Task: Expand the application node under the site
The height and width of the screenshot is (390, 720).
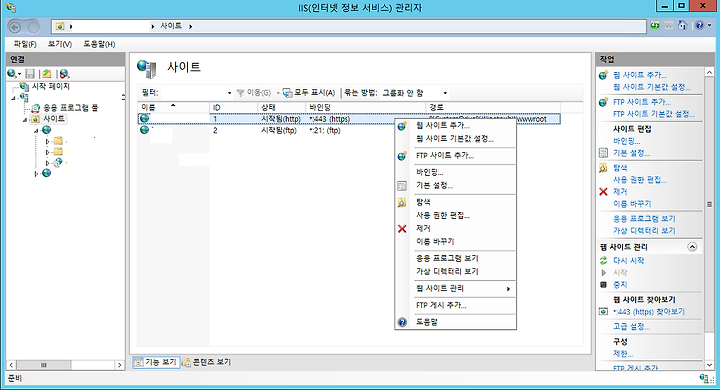Action: (x=47, y=163)
